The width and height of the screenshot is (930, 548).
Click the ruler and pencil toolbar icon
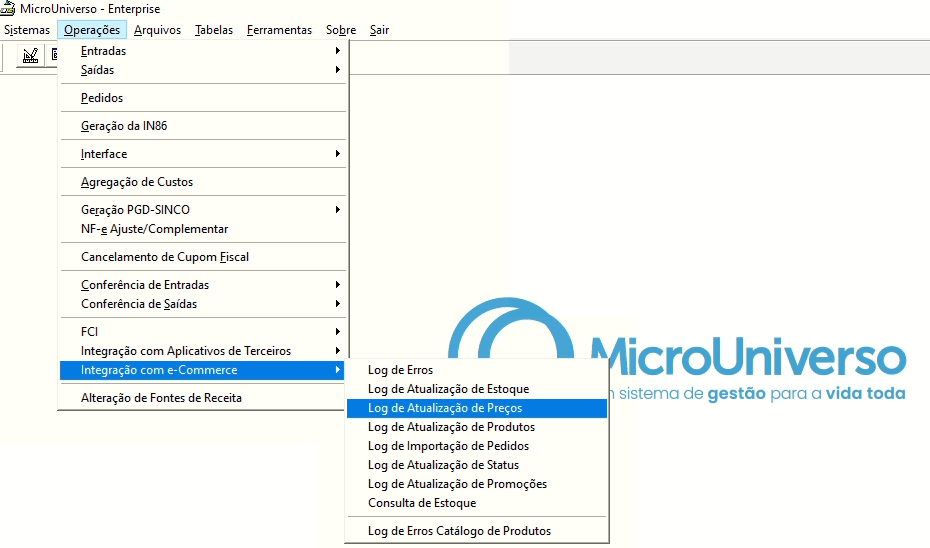click(x=30, y=56)
